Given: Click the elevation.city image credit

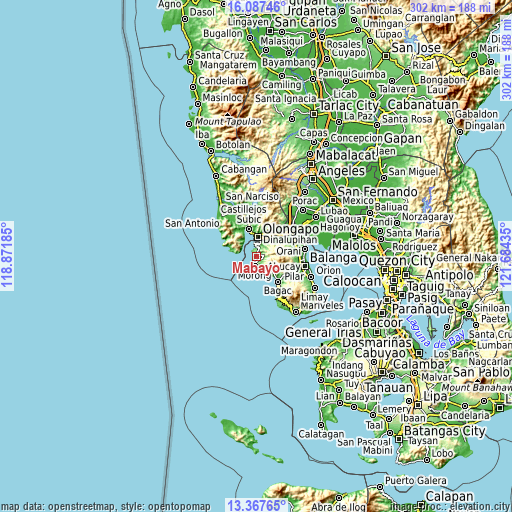Looking at the screenshot, I should pyautogui.click(x=451, y=507).
